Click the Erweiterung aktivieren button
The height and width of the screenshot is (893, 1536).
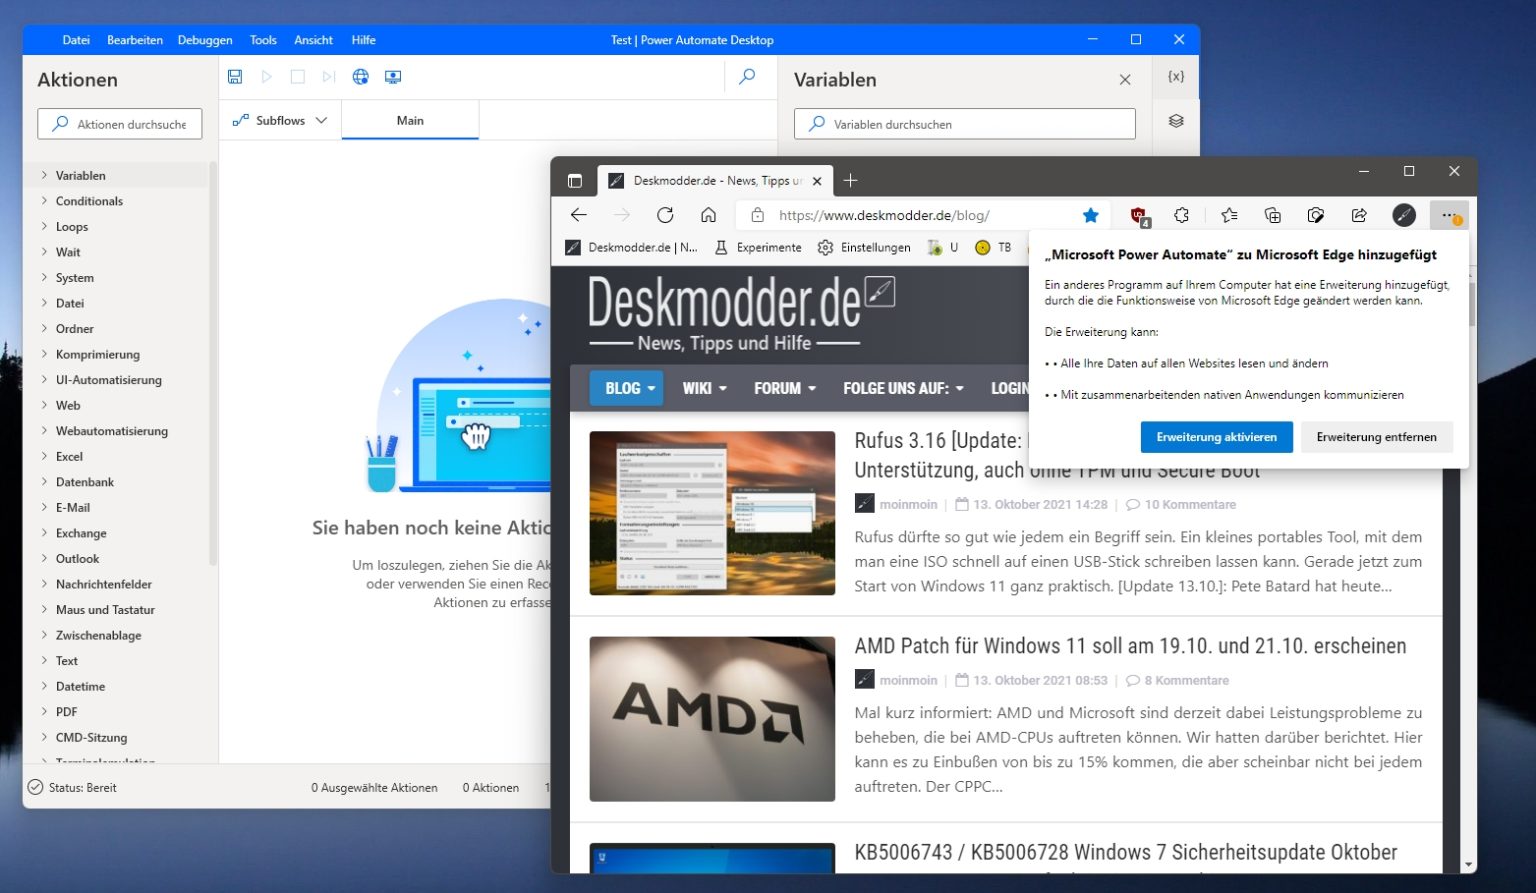(x=1216, y=437)
